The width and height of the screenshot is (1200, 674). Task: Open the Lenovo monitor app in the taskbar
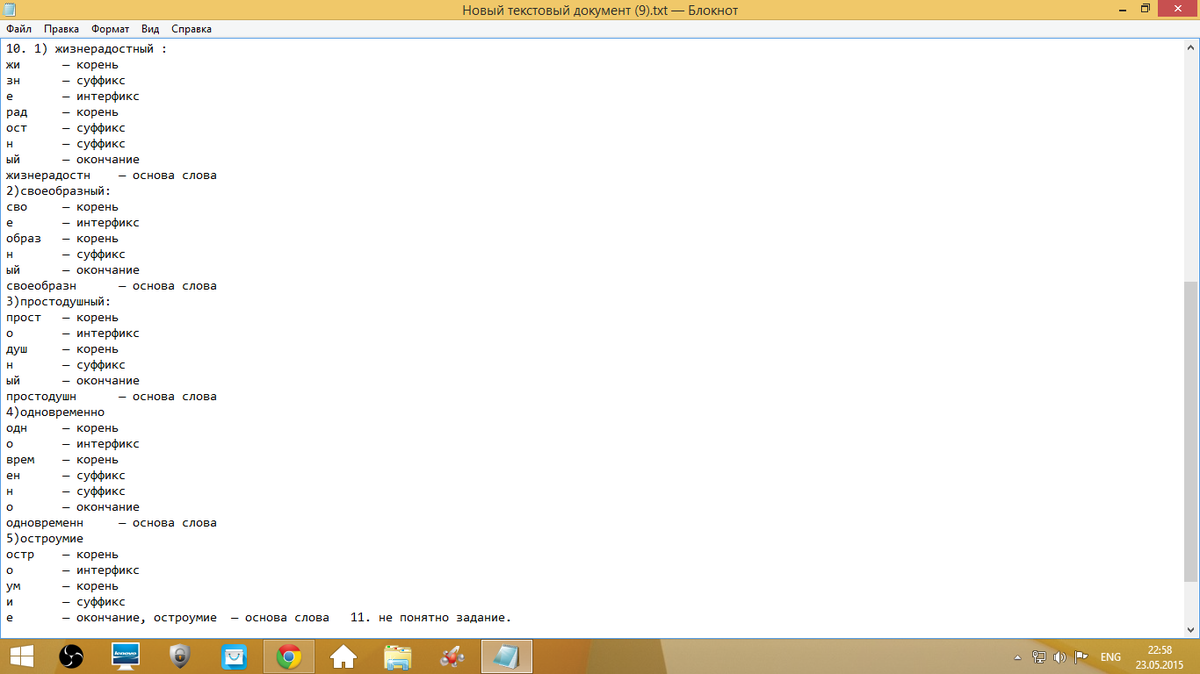coord(126,656)
